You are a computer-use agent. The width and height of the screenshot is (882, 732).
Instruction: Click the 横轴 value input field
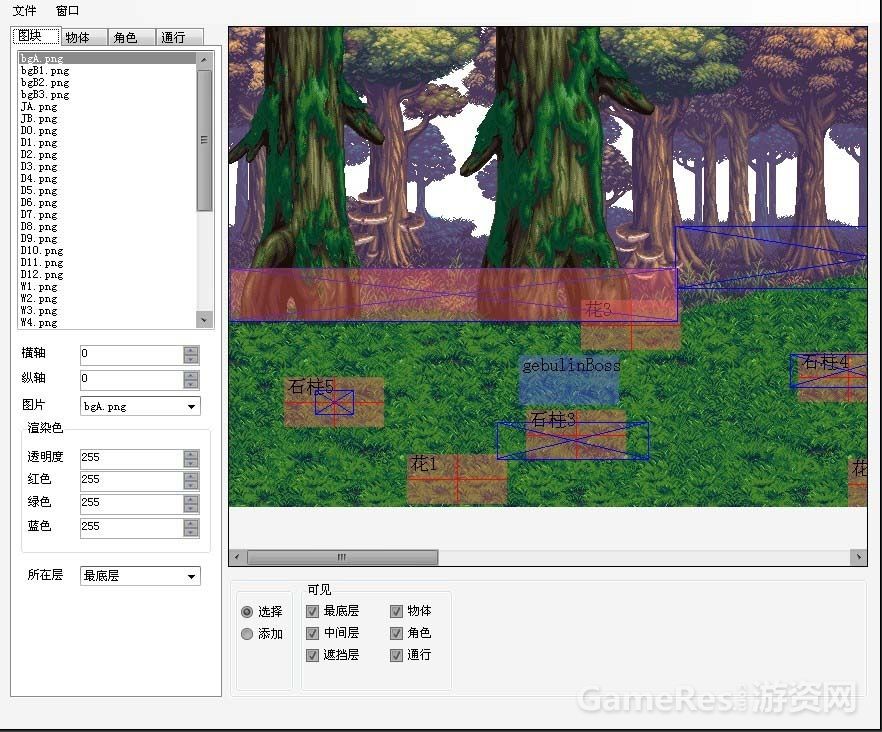pyautogui.click(x=130, y=354)
